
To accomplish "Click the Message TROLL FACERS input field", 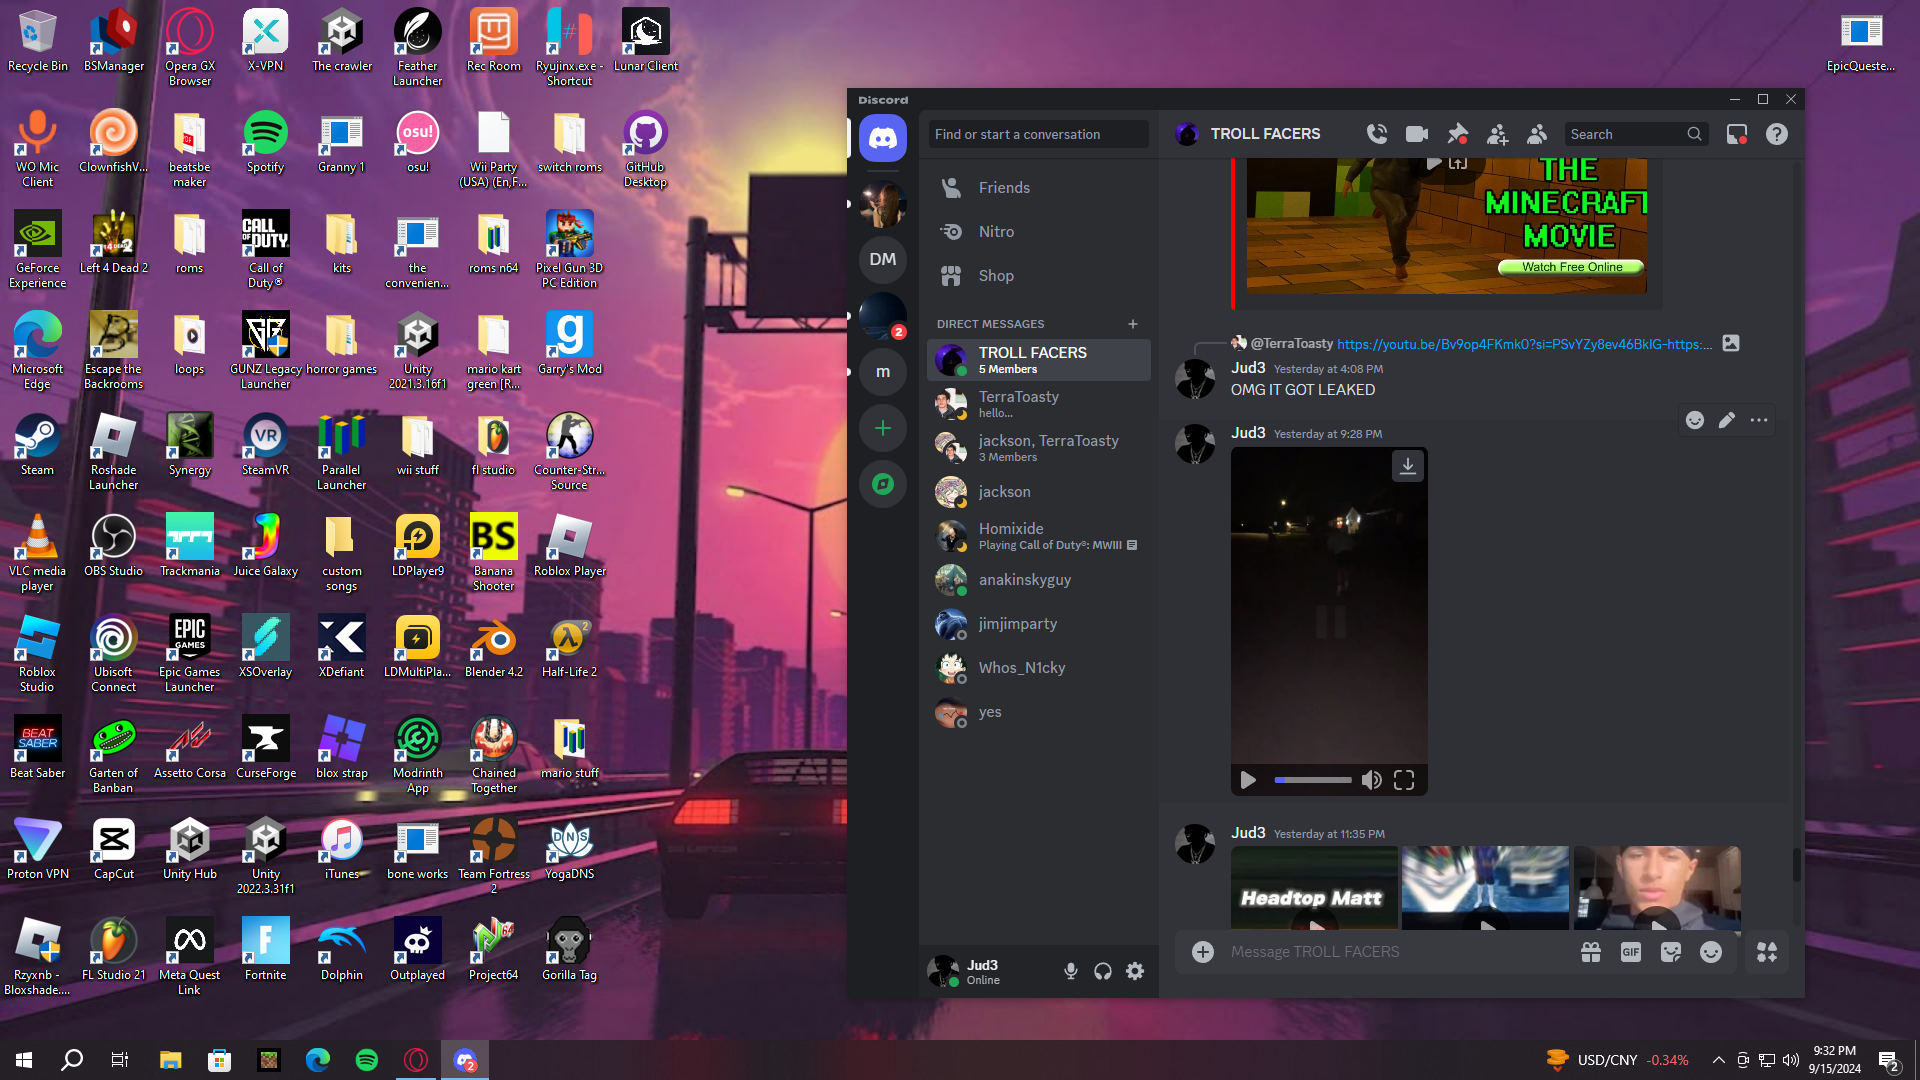I will tap(1390, 952).
